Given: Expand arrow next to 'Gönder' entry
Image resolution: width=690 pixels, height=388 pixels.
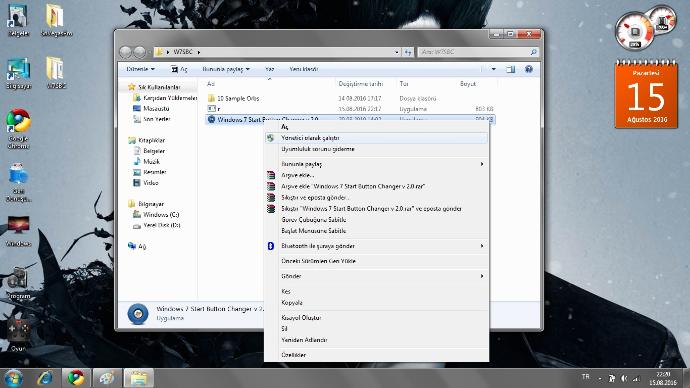Looking at the screenshot, I should [482, 276].
